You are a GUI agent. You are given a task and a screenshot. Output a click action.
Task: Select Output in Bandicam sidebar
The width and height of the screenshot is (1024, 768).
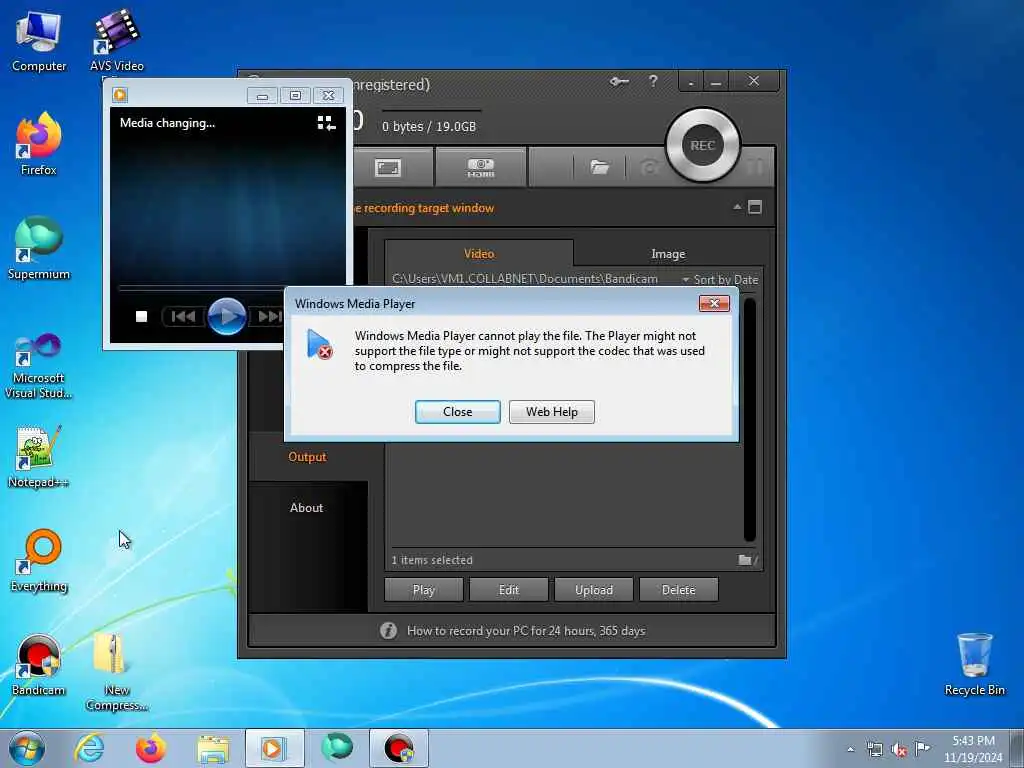tap(307, 456)
